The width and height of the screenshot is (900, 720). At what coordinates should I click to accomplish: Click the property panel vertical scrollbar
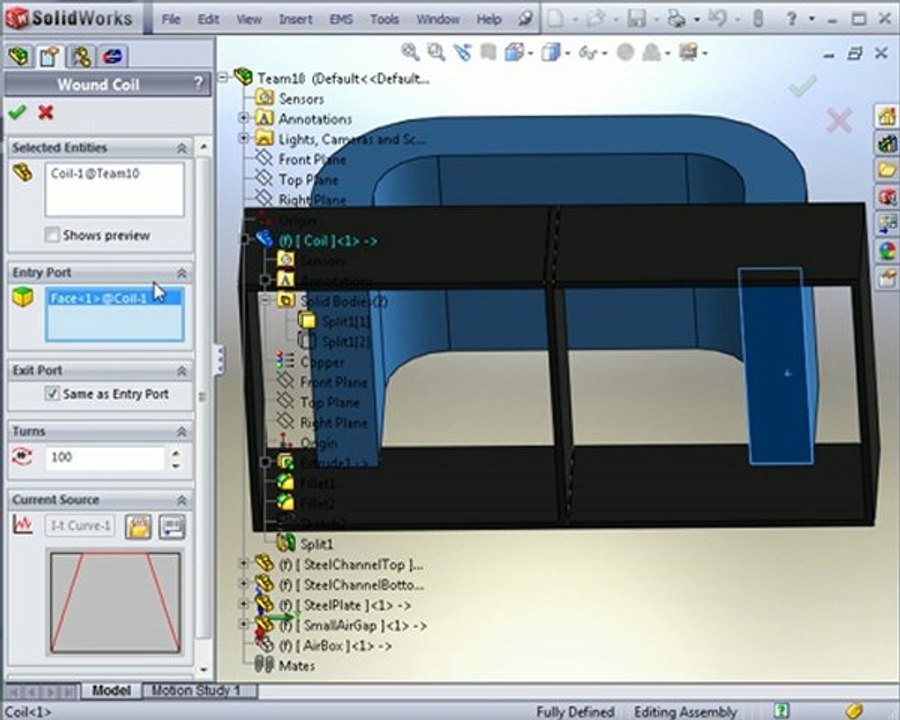point(203,396)
